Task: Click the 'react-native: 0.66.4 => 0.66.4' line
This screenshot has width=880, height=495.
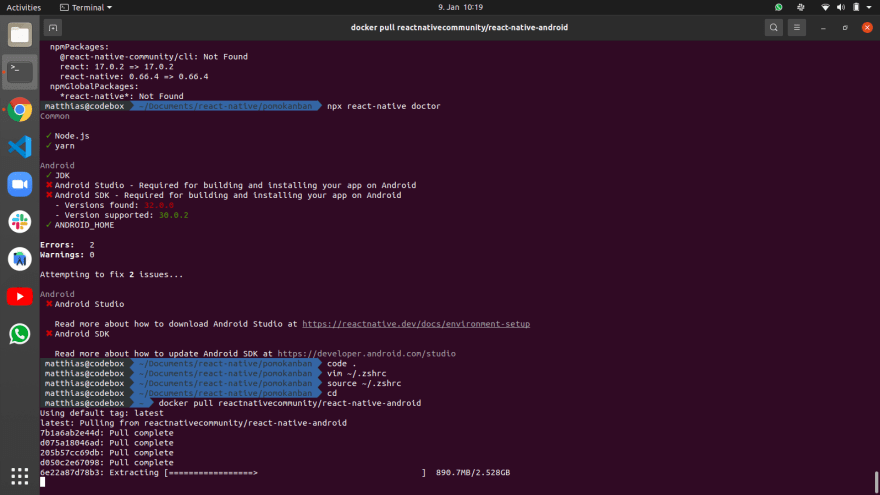Action: tap(134, 76)
